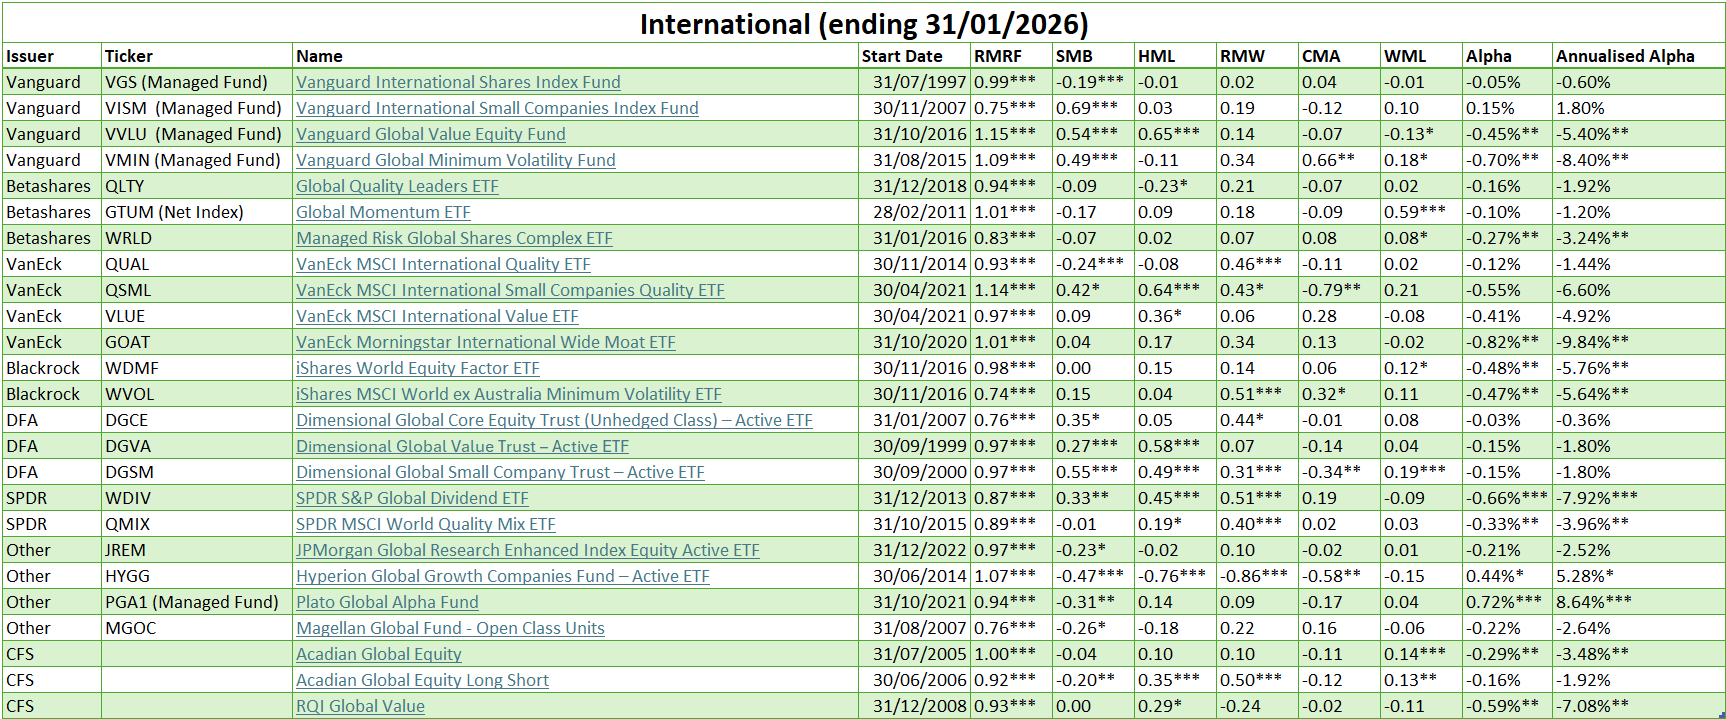Select the Ticker header cell

click(x=129, y=56)
